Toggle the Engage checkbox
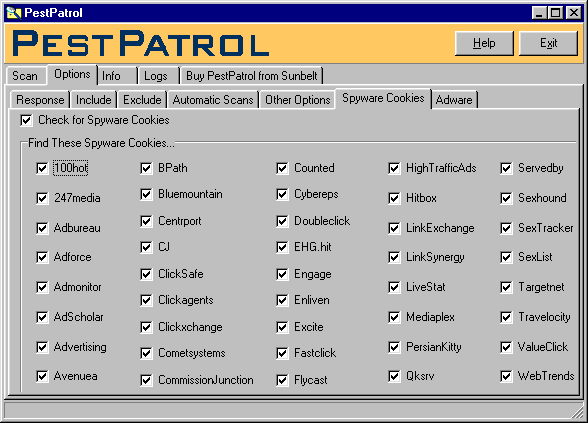Image resolution: width=588 pixels, height=423 pixels. pyautogui.click(x=282, y=274)
